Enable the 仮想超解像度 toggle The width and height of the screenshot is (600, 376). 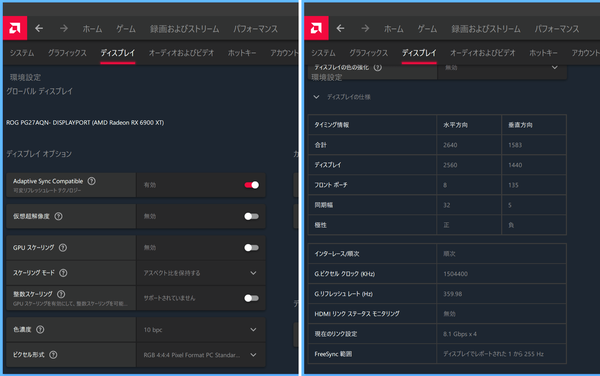(x=251, y=216)
